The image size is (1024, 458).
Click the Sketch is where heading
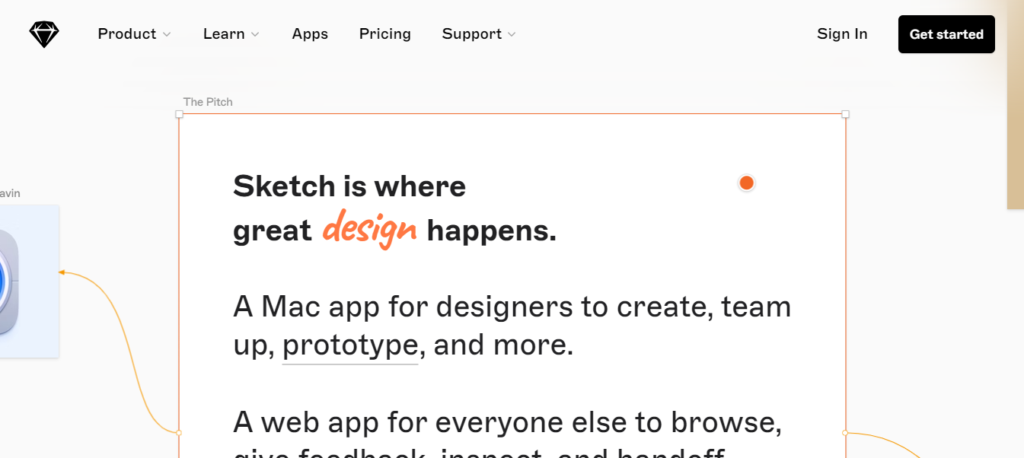[x=349, y=186]
